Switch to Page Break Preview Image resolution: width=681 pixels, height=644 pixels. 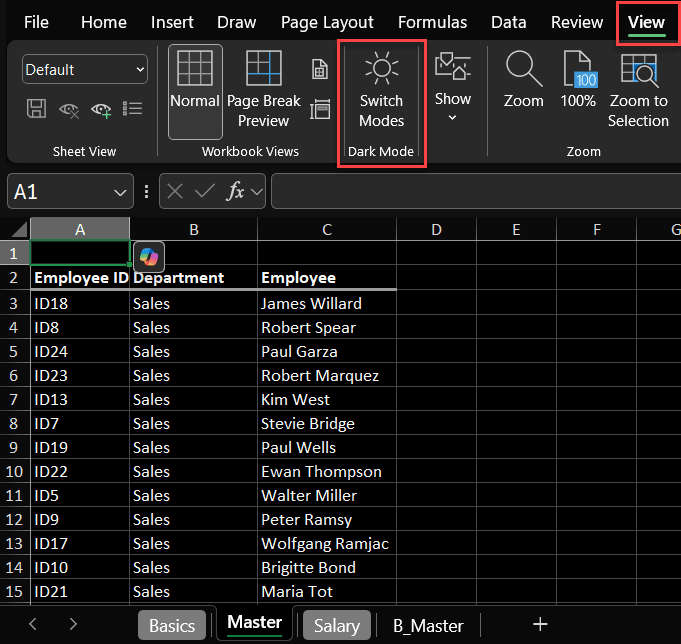pyautogui.click(x=264, y=89)
